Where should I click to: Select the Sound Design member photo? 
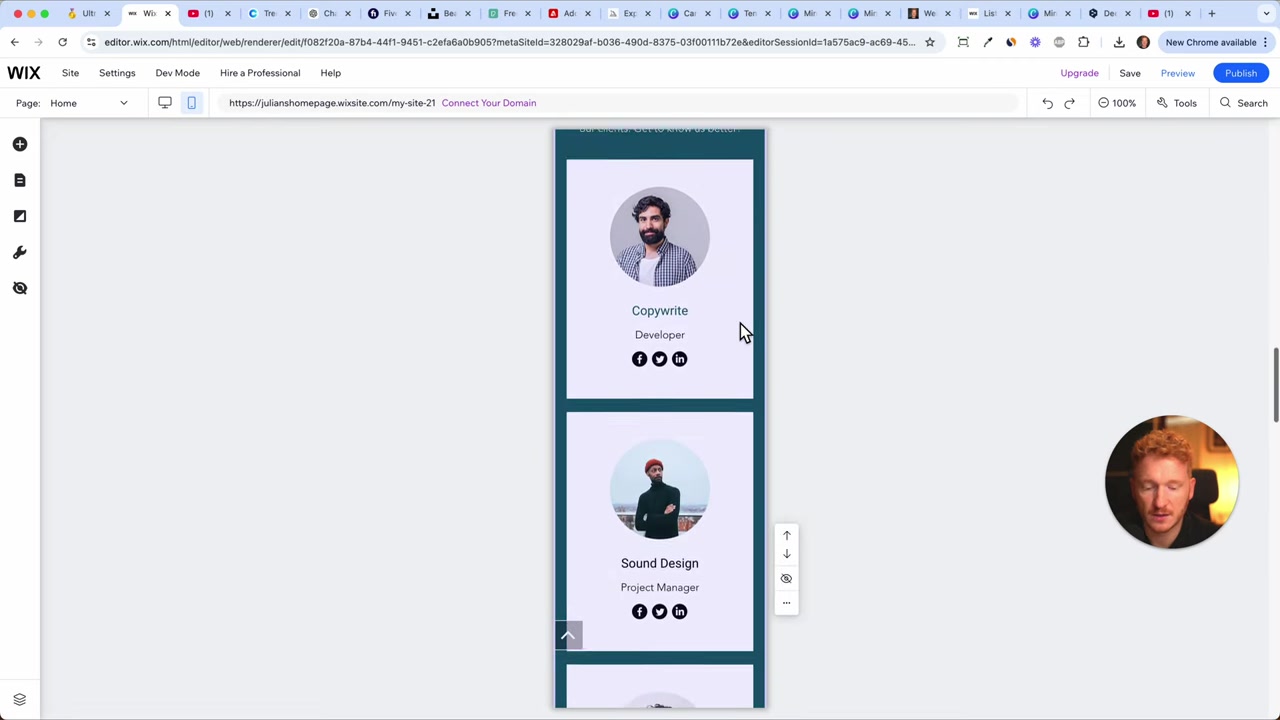tap(660, 490)
